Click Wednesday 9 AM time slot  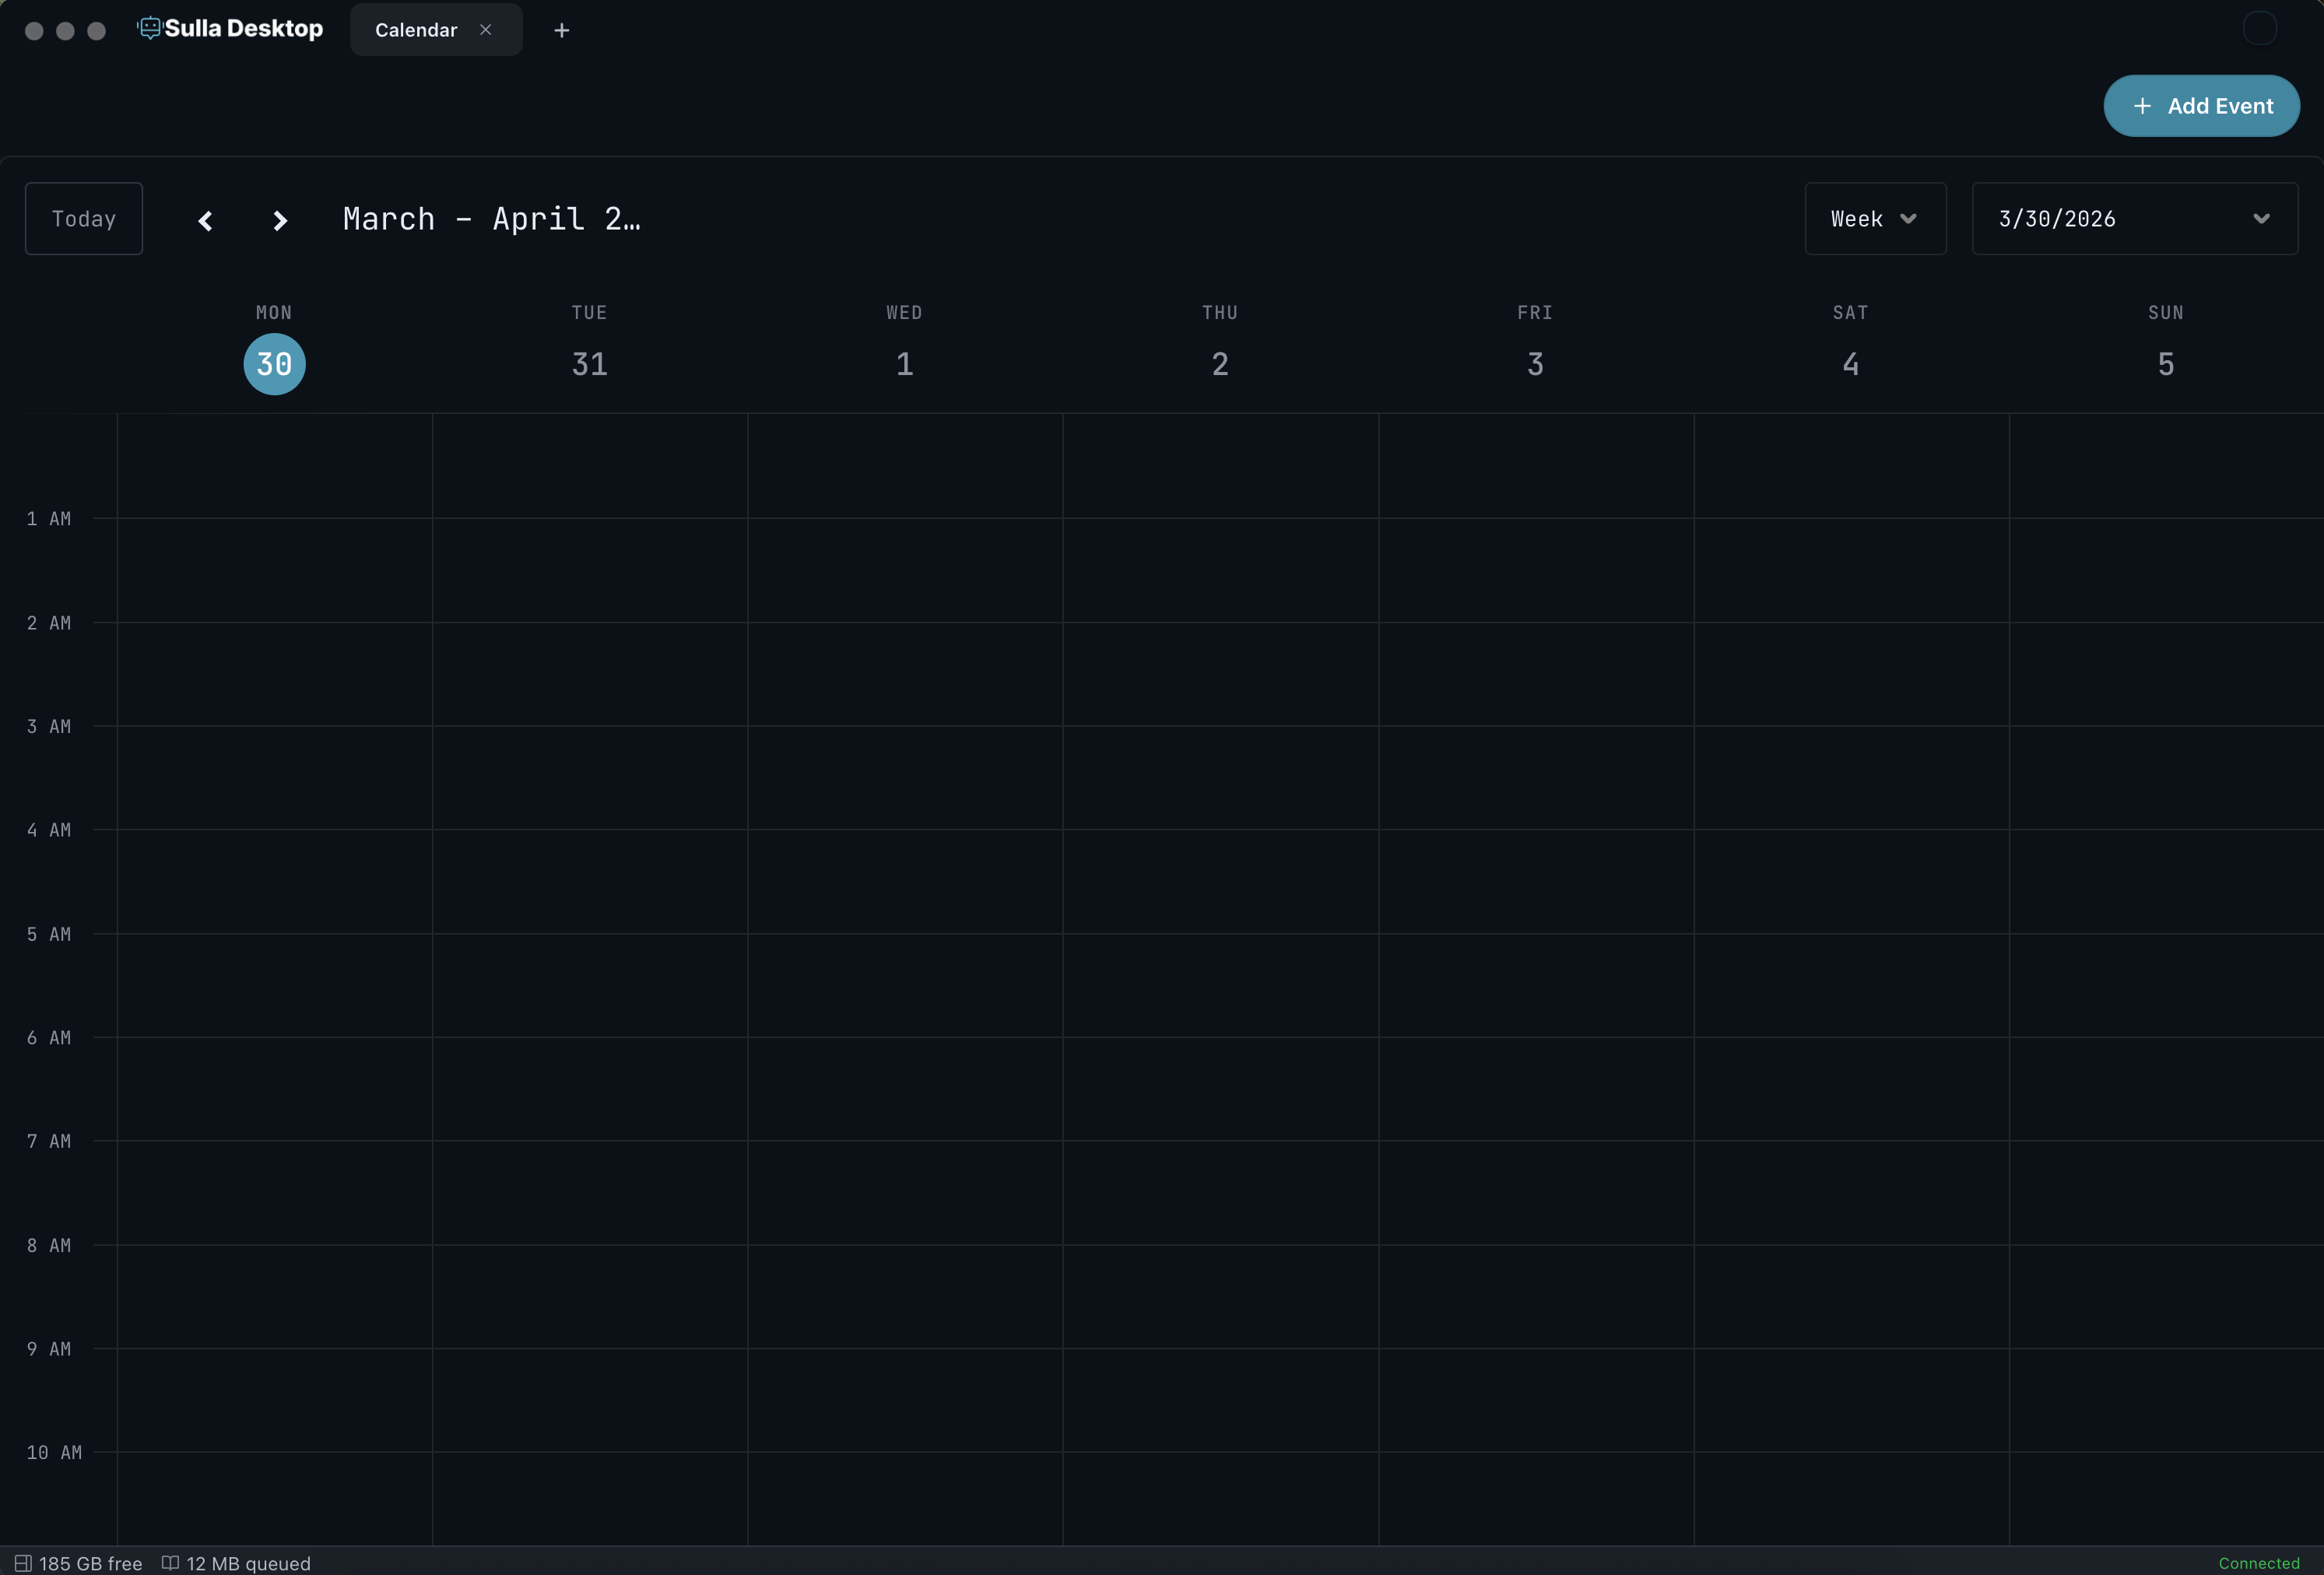[904, 1399]
